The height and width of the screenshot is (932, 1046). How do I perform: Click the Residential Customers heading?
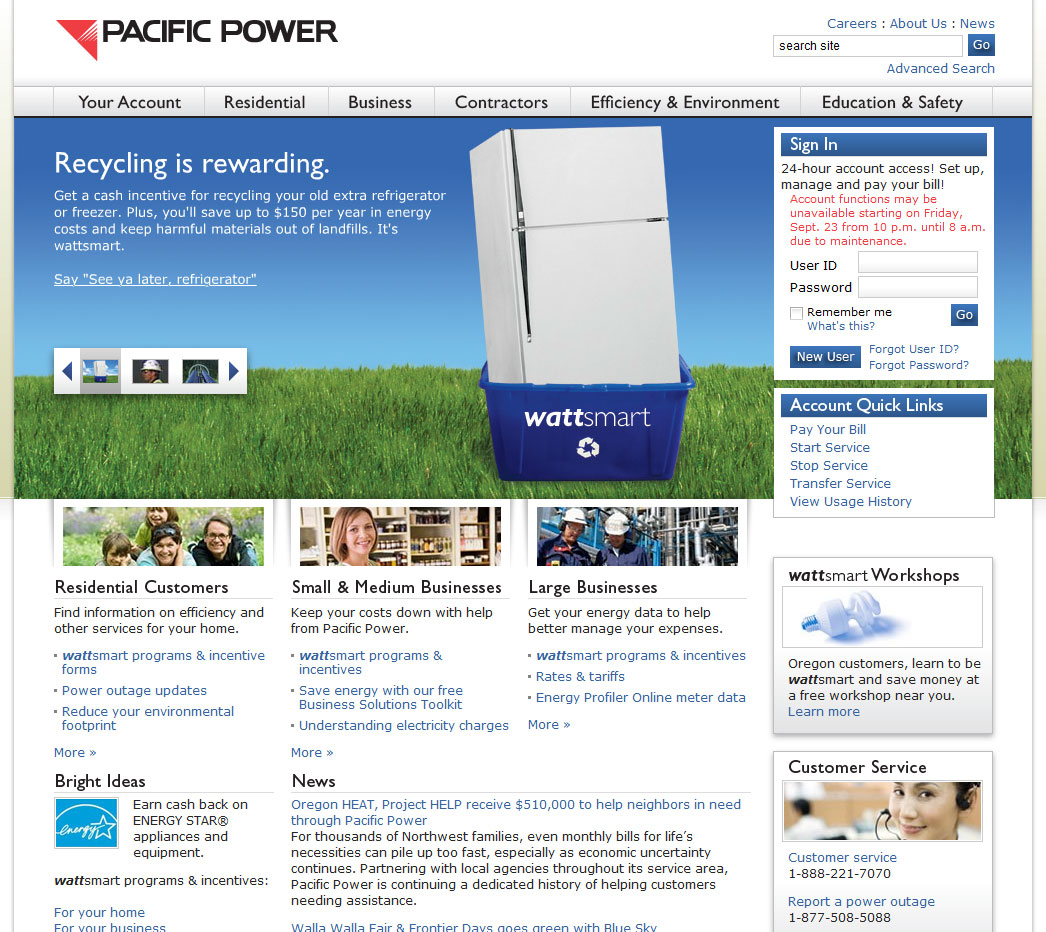141,587
